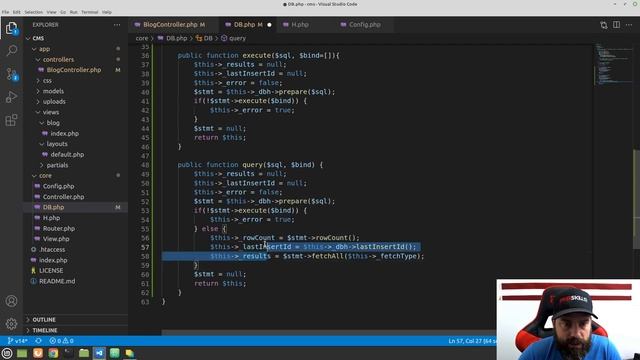Expand the Outline panel
The width and height of the screenshot is (640, 360).
76,320
